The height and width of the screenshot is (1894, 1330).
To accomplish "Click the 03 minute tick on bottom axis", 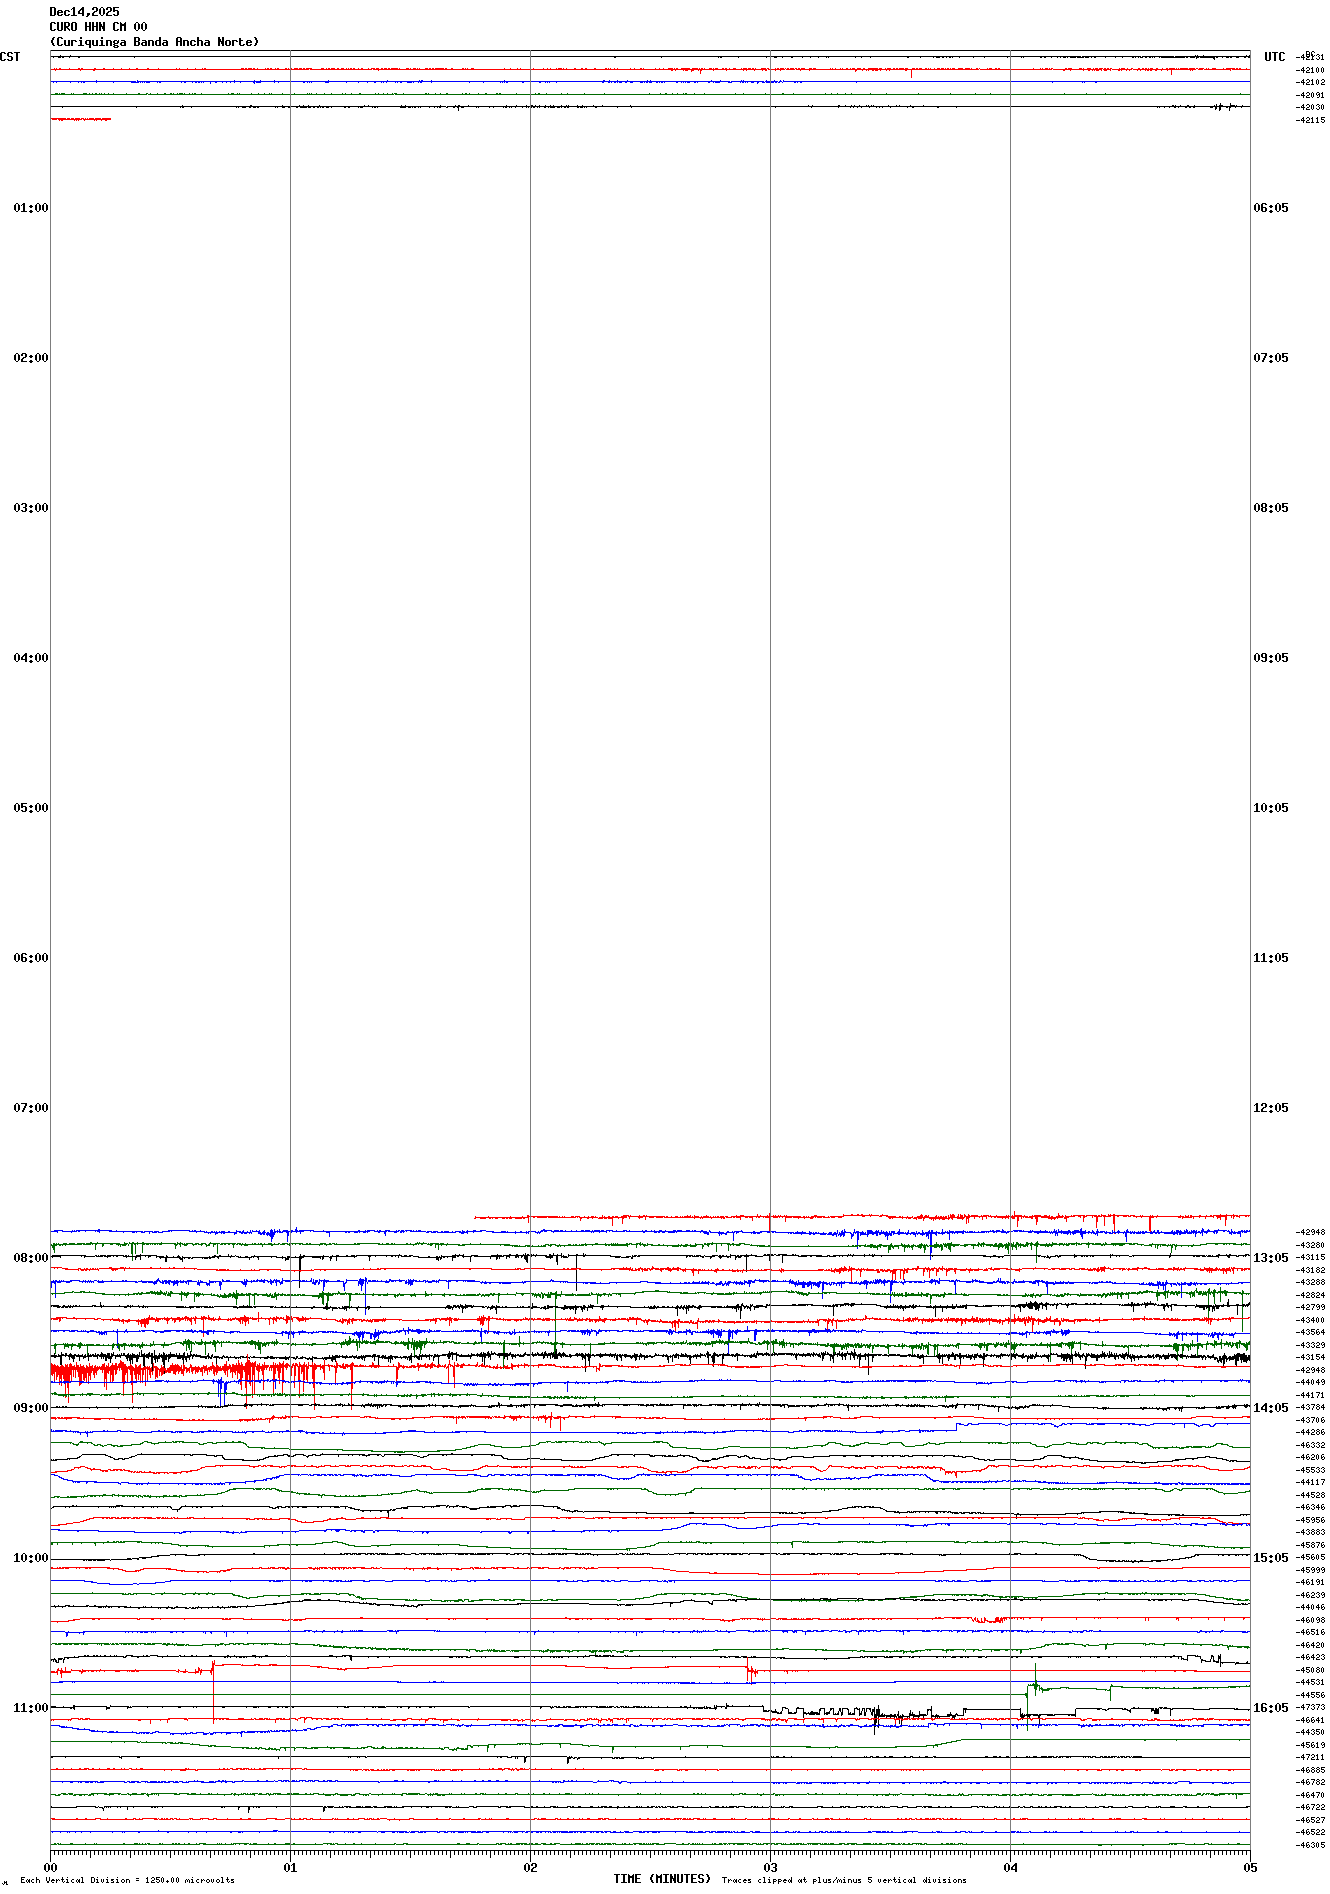I will 770,1867.
